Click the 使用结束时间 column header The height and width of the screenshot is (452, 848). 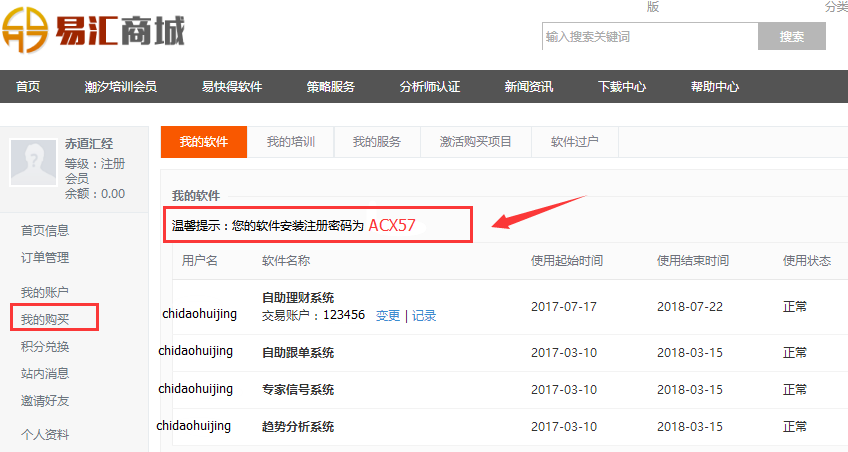693,261
